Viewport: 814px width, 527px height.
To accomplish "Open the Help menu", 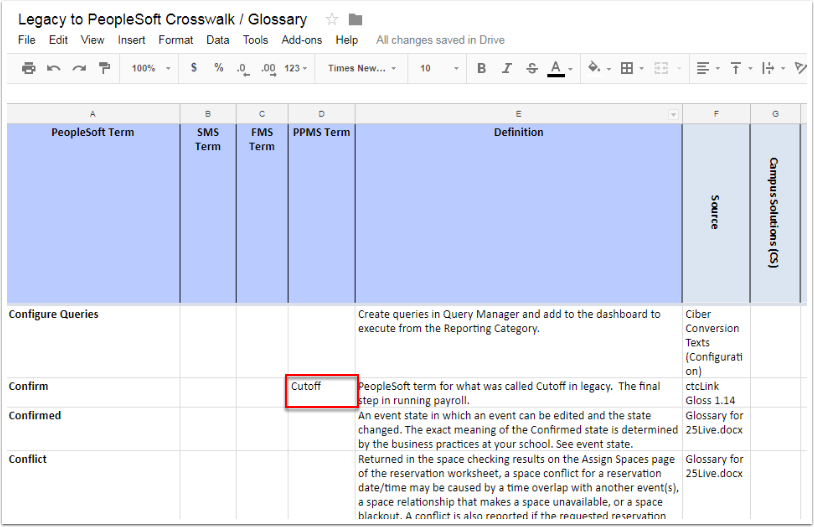I will click(x=346, y=40).
